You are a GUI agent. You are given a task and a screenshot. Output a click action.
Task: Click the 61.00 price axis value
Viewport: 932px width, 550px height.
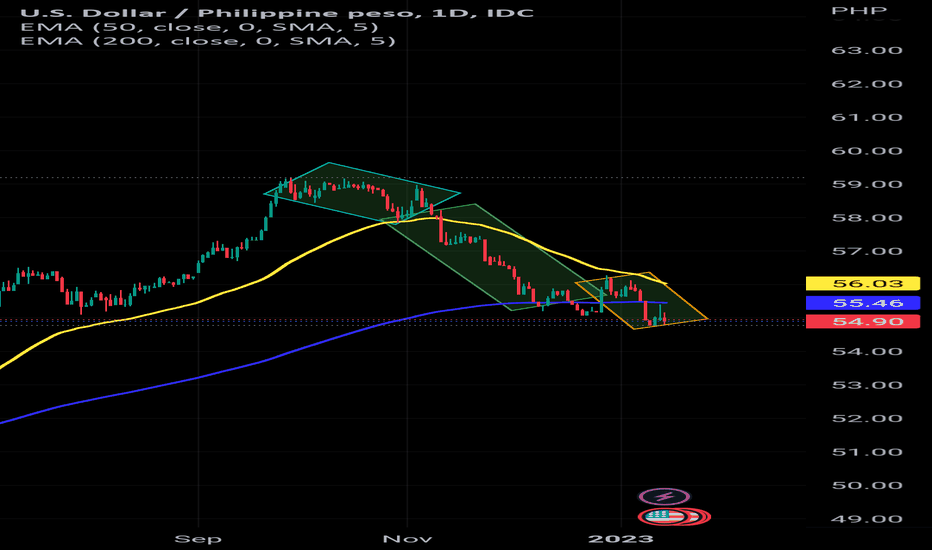click(x=867, y=118)
